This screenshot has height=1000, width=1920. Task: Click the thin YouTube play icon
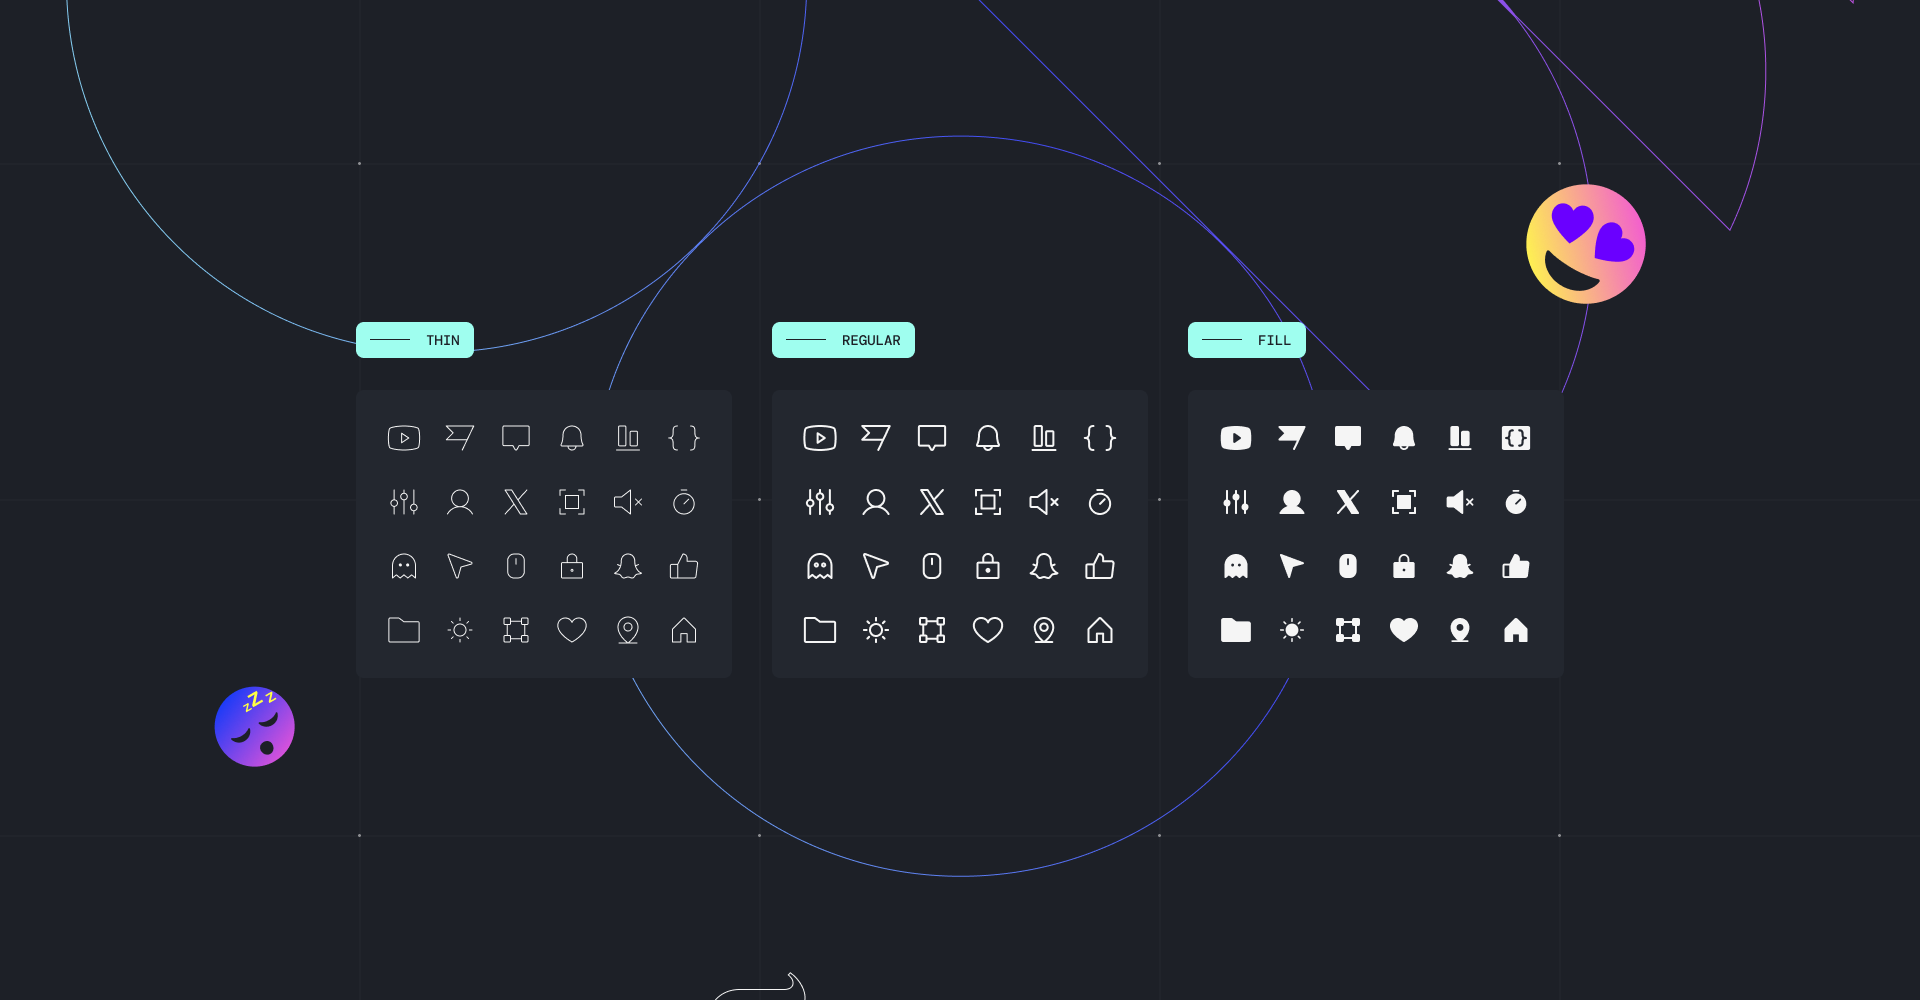coord(404,438)
